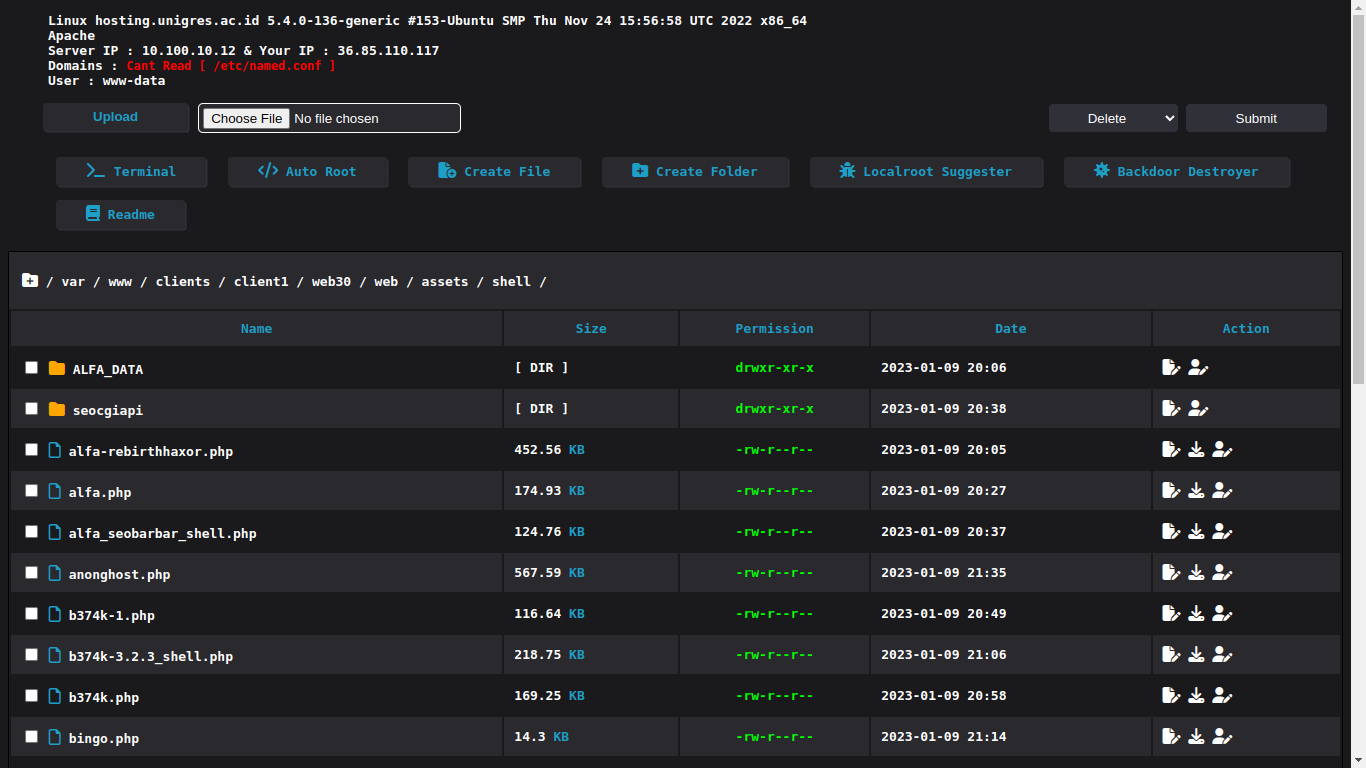Click the permission-edit icon for b374k-3.2.3_shell.php
This screenshot has width=1366, height=768.
(1222, 655)
